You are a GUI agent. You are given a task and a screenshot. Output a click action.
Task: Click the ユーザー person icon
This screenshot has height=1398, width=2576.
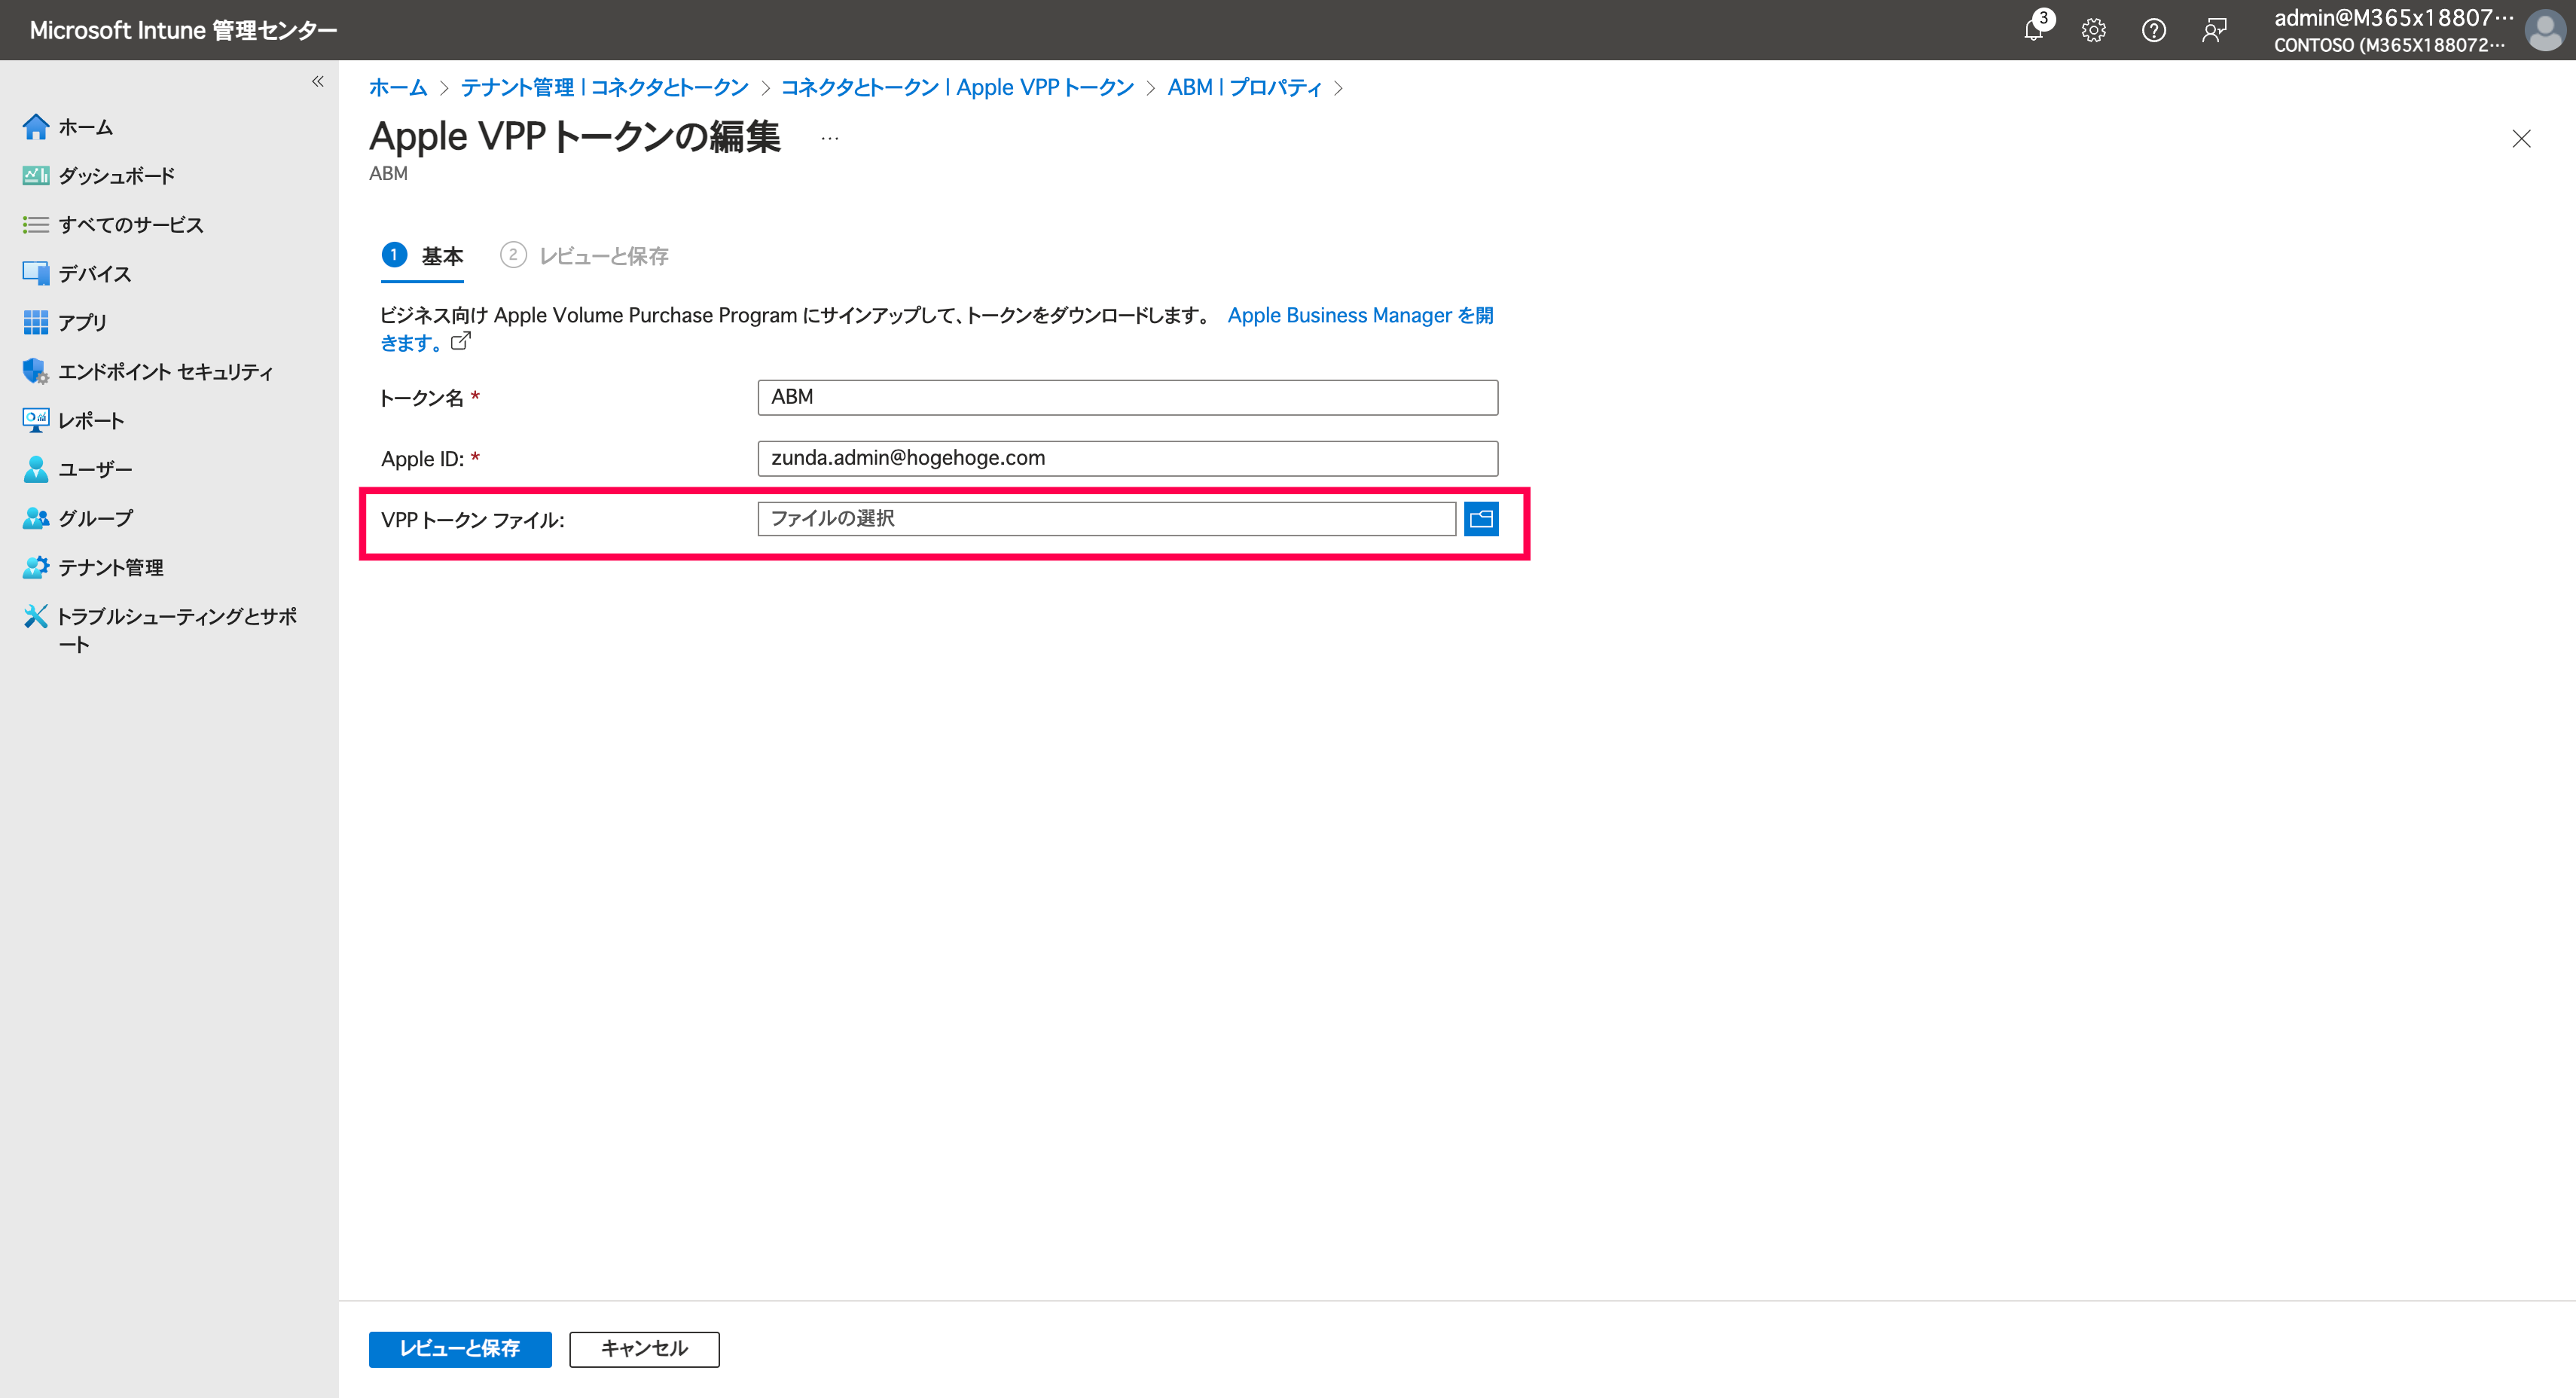tap(35, 469)
